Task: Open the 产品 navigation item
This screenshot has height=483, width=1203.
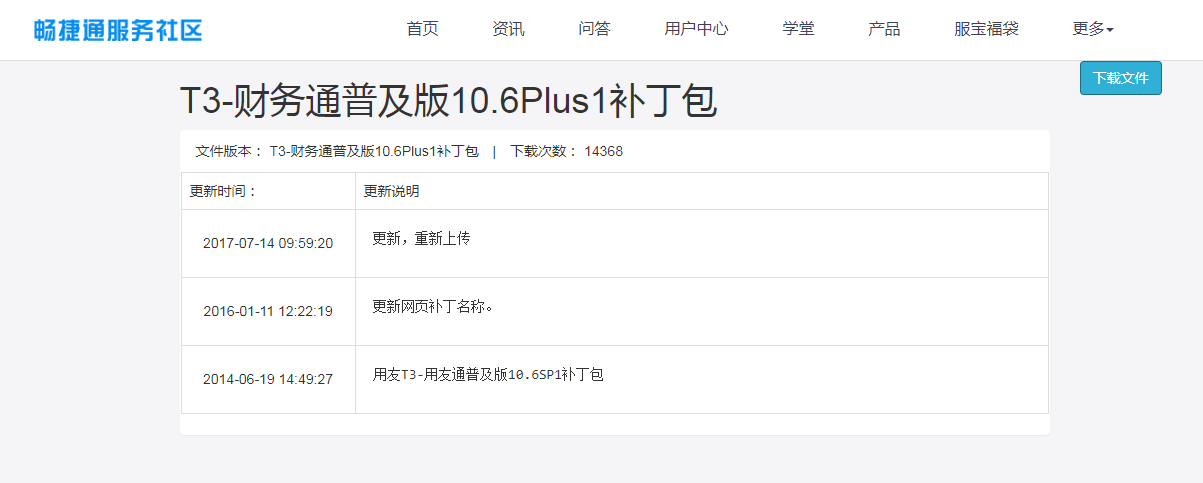Action: pyautogui.click(x=884, y=29)
